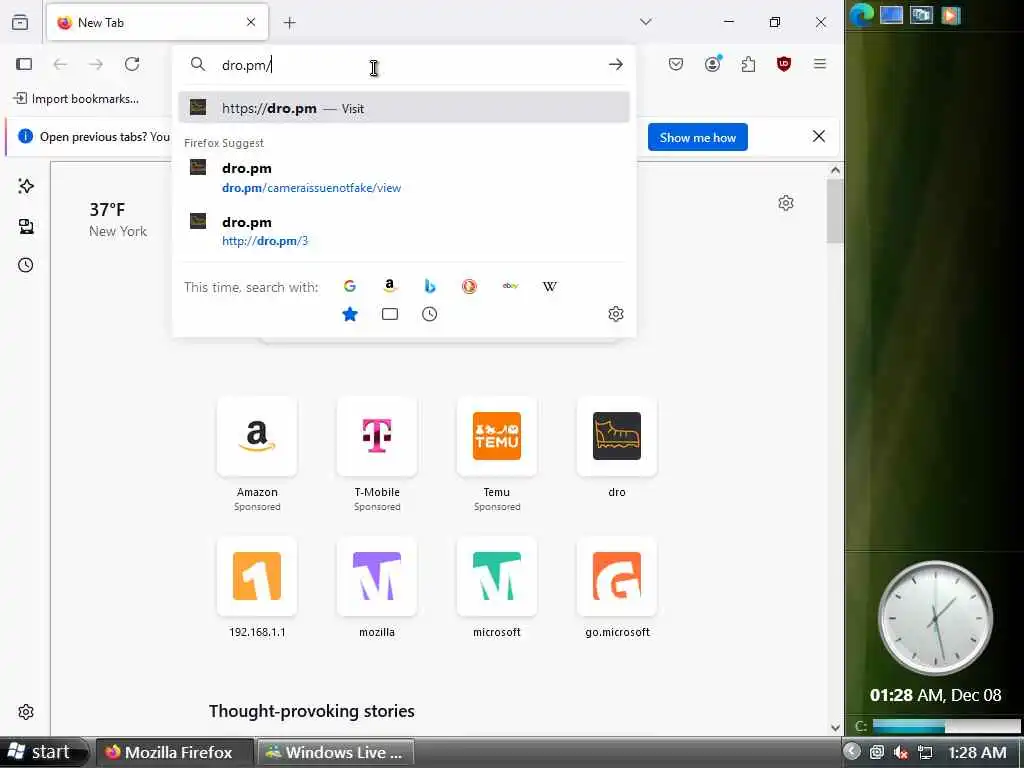The width and height of the screenshot is (1024, 768).
Task: Click the page scrollbar up arrow
Action: coord(835,170)
